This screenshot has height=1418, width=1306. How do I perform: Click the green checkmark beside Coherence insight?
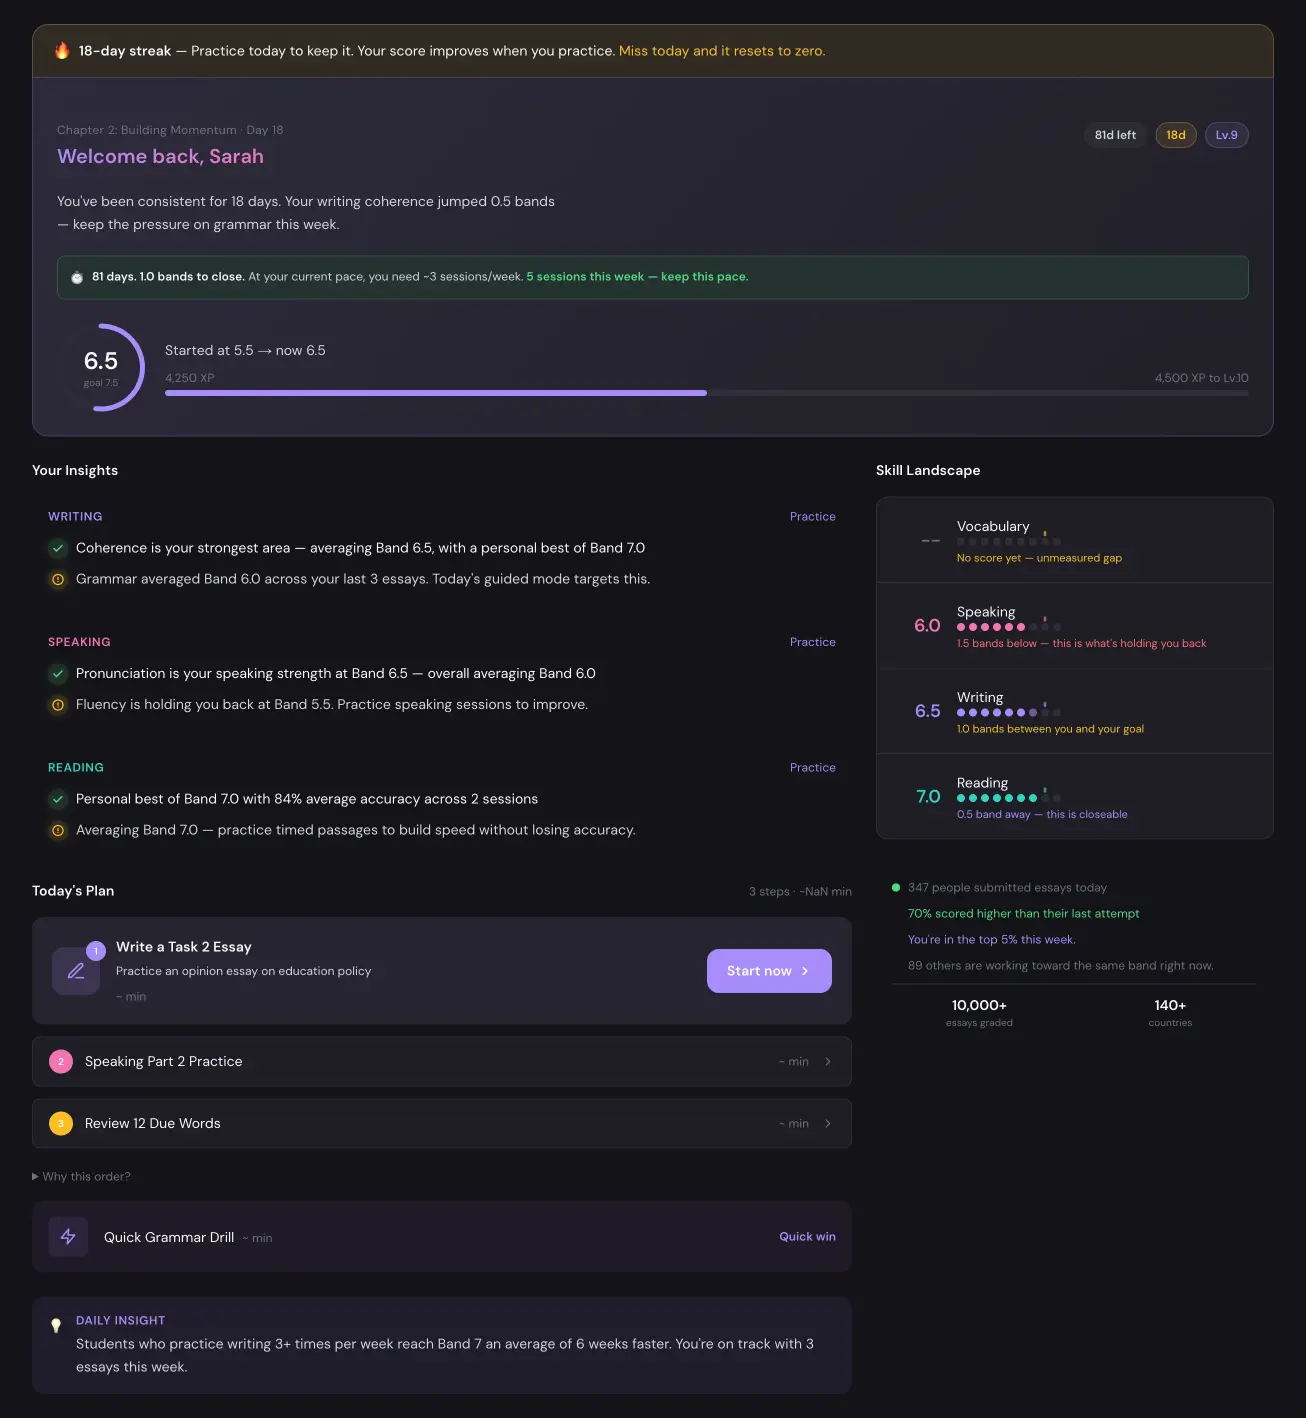[58, 548]
